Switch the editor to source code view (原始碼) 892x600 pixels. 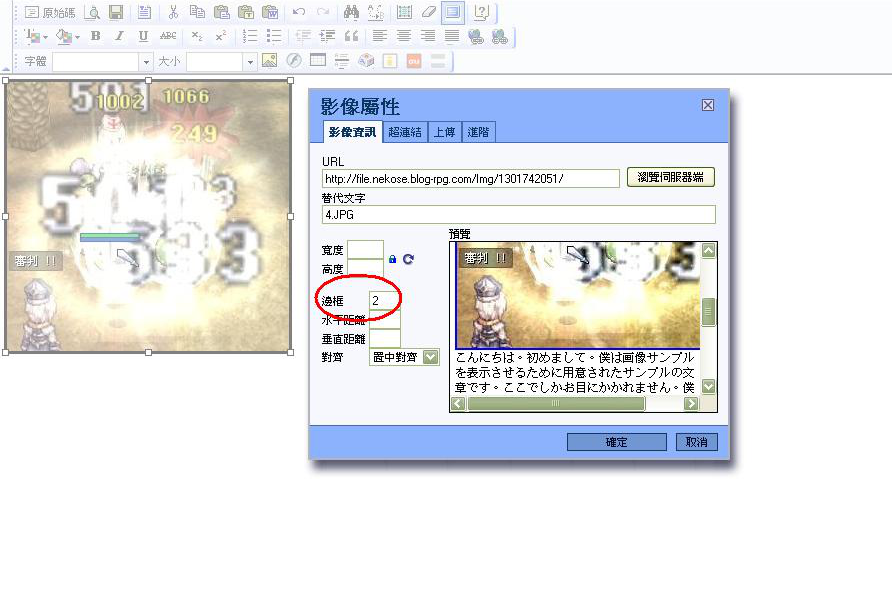pyautogui.click(x=50, y=12)
